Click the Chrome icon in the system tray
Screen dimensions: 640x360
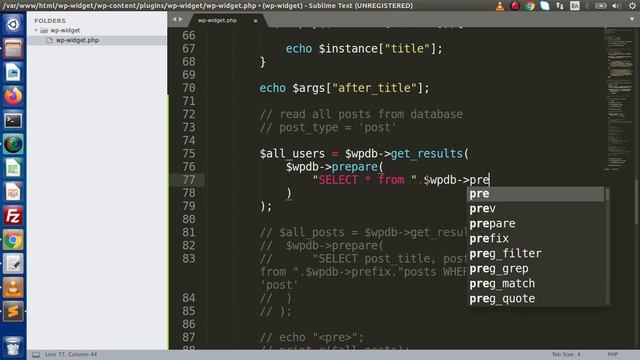[x=530, y=6]
